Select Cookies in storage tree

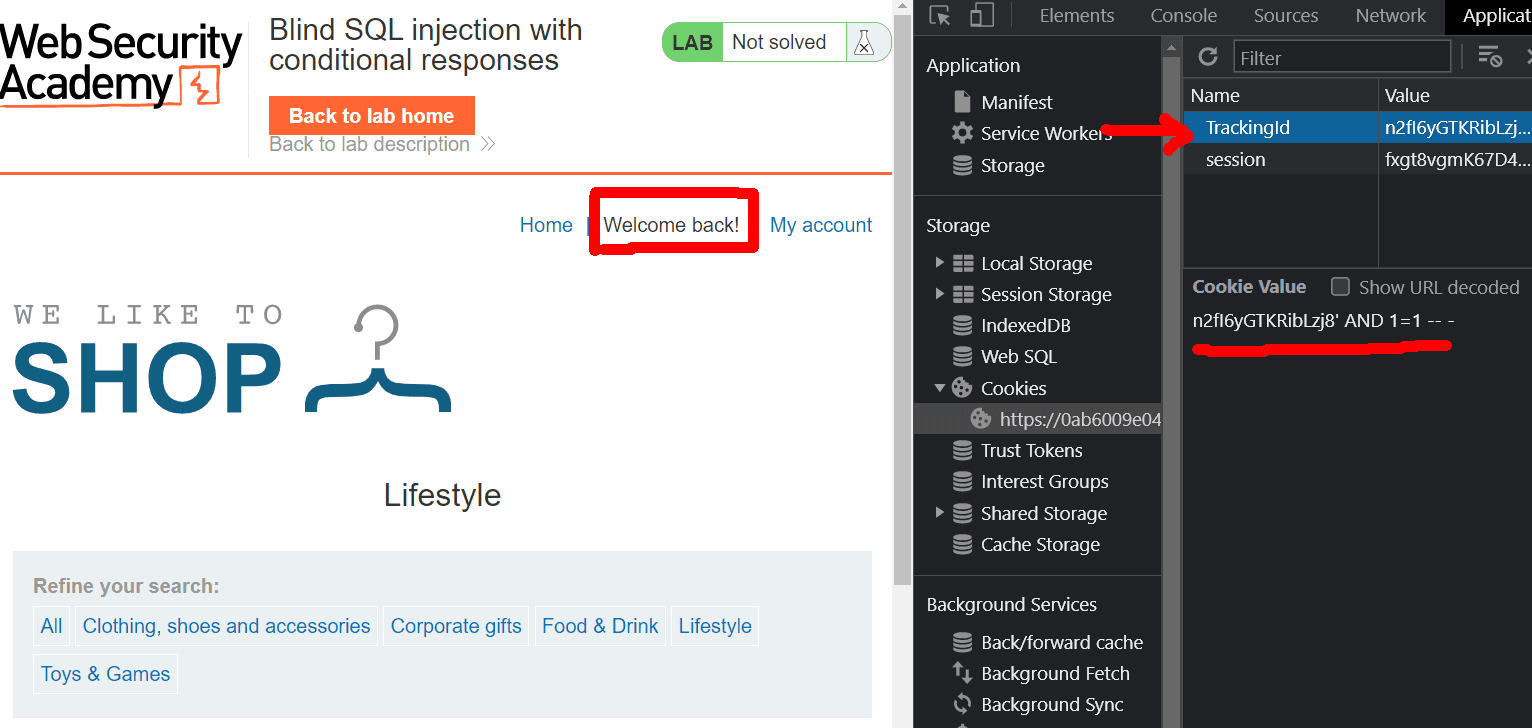click(1013, 388)
